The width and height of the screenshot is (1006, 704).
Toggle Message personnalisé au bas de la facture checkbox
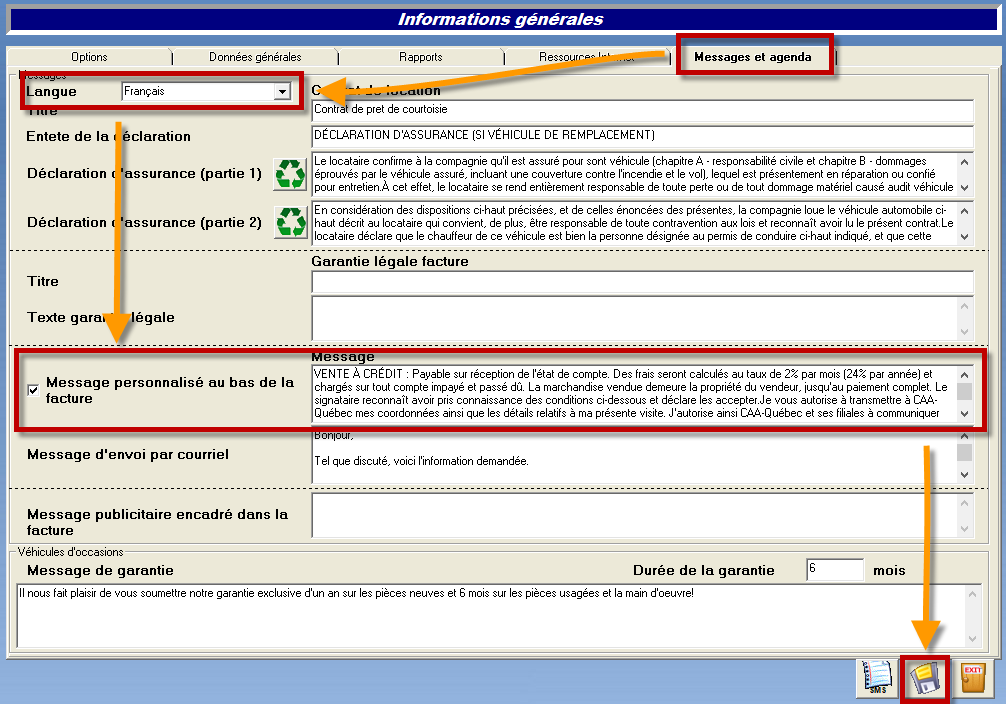tap(33, 390)
